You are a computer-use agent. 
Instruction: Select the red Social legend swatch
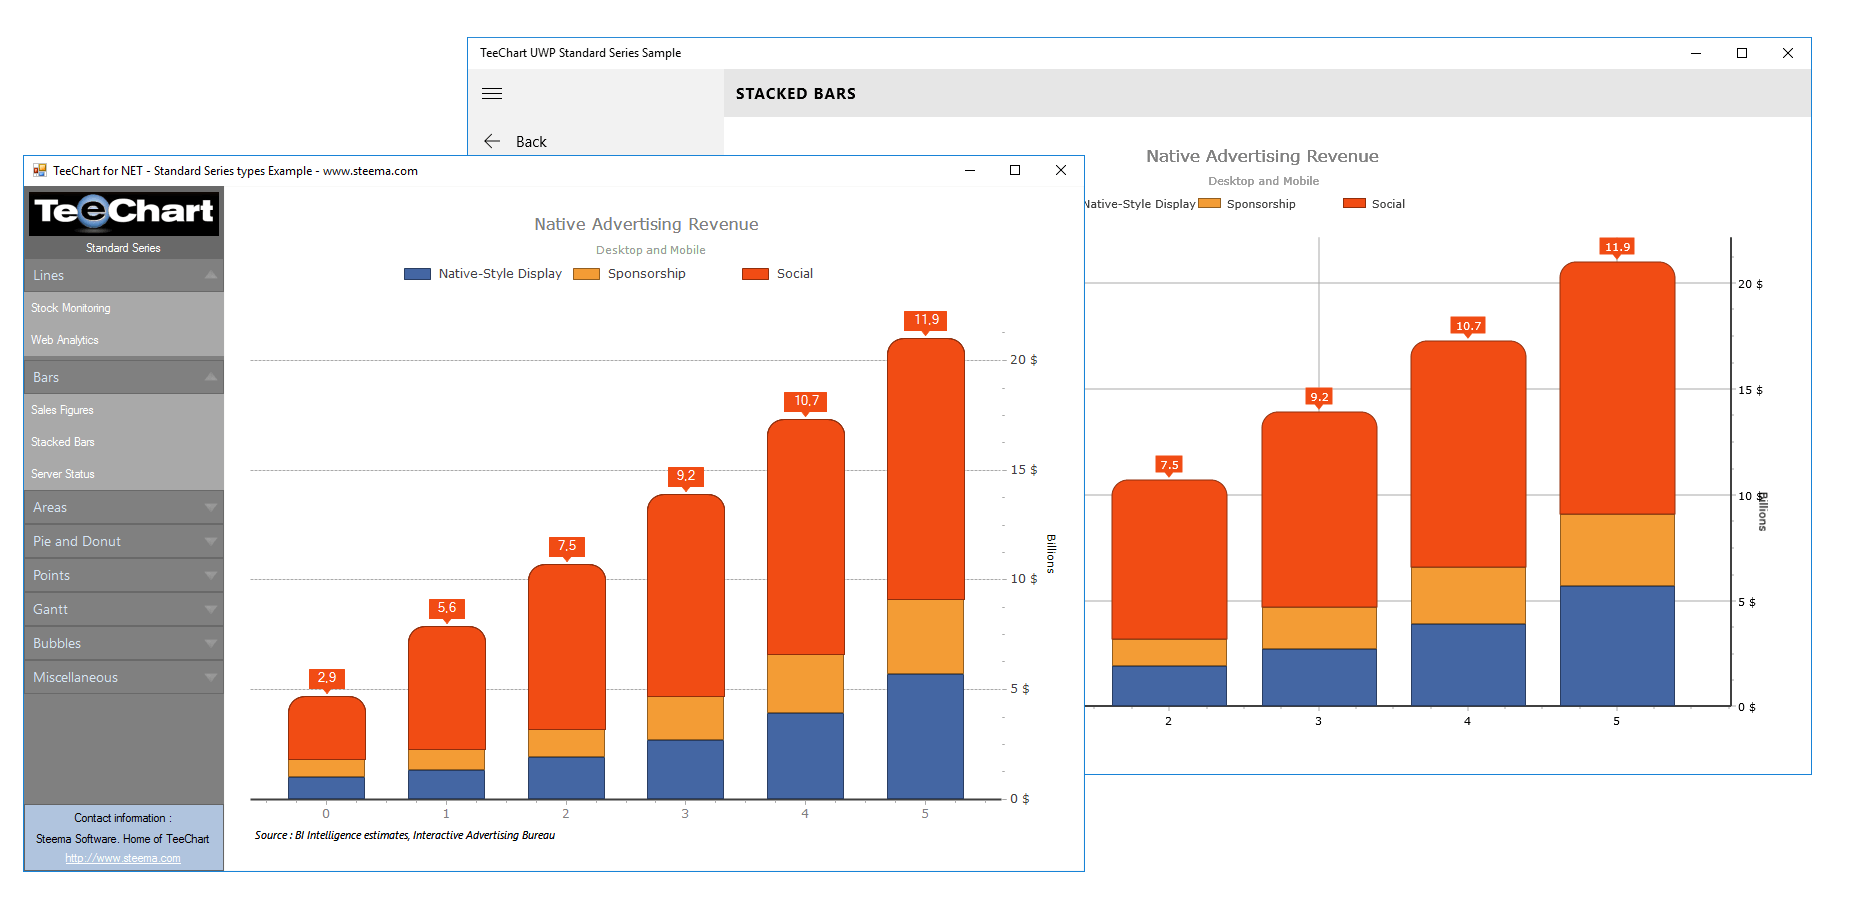pyautogui.click(x=753, y=273)
